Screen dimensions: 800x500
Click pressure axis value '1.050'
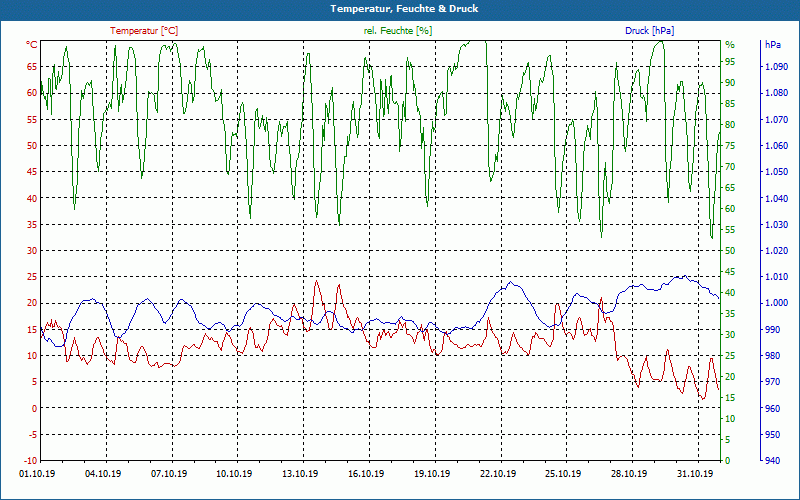pos(776,171)
